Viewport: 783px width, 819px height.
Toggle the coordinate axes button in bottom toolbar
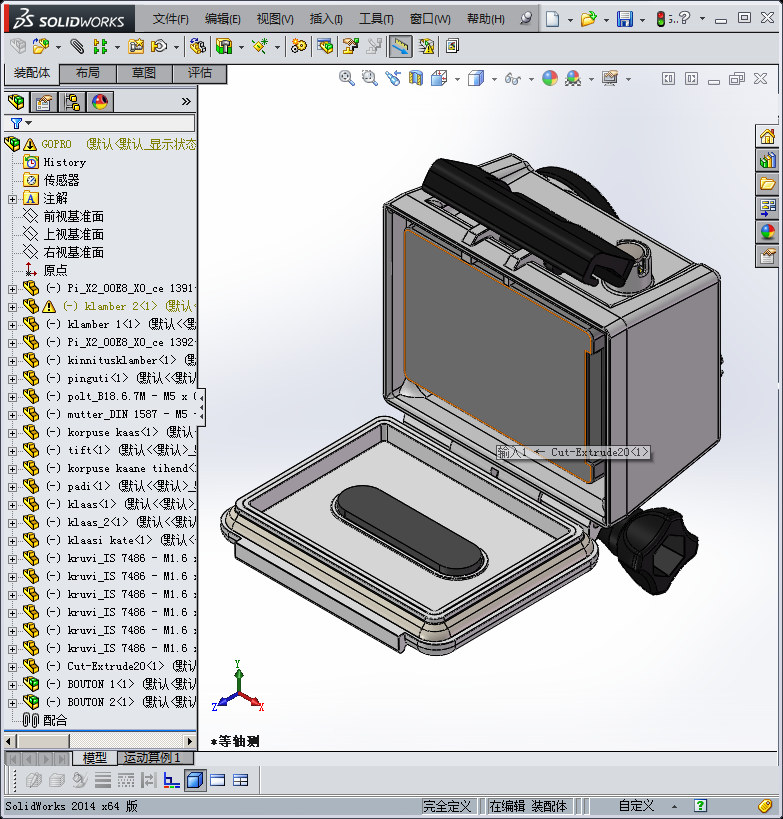pyautogui.click(x=171, y=780)
